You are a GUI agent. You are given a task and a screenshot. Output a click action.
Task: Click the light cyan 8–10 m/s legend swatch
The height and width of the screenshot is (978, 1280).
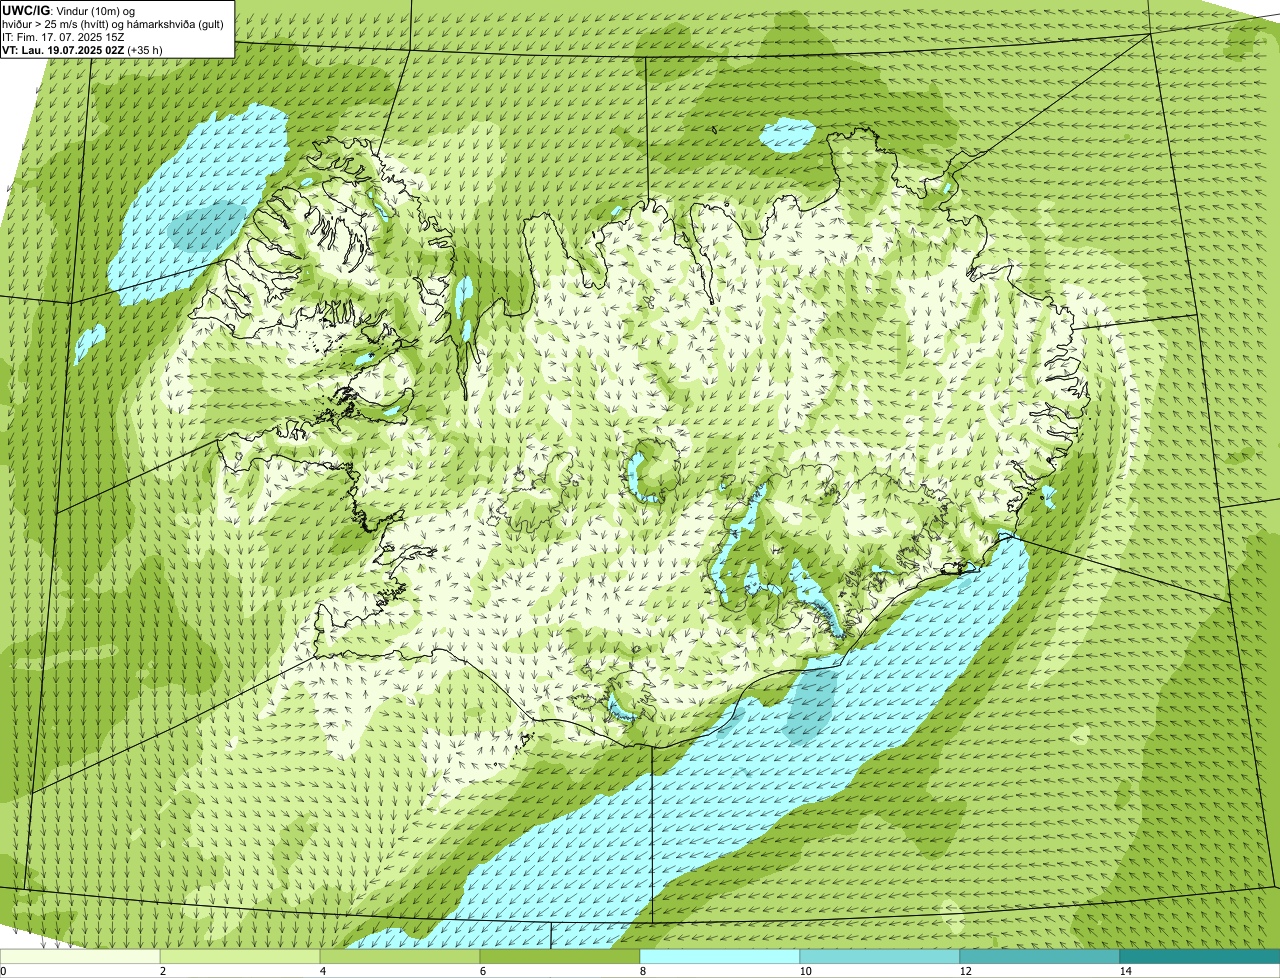pos(720,956)
